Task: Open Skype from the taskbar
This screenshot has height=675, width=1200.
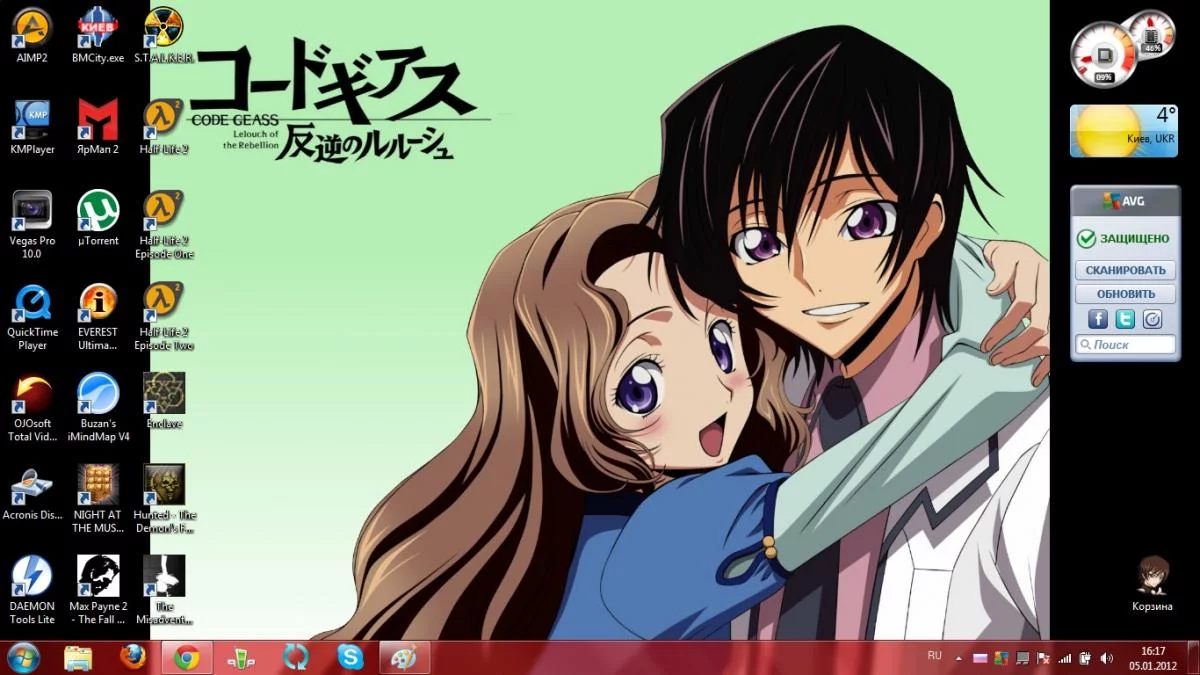Action: pos(350,657)
